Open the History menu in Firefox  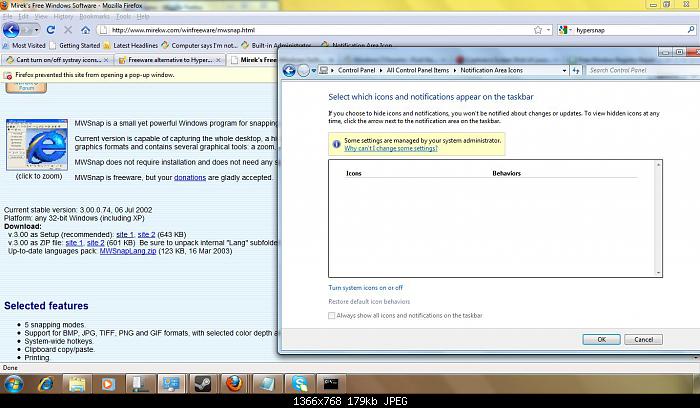point(63,17)
